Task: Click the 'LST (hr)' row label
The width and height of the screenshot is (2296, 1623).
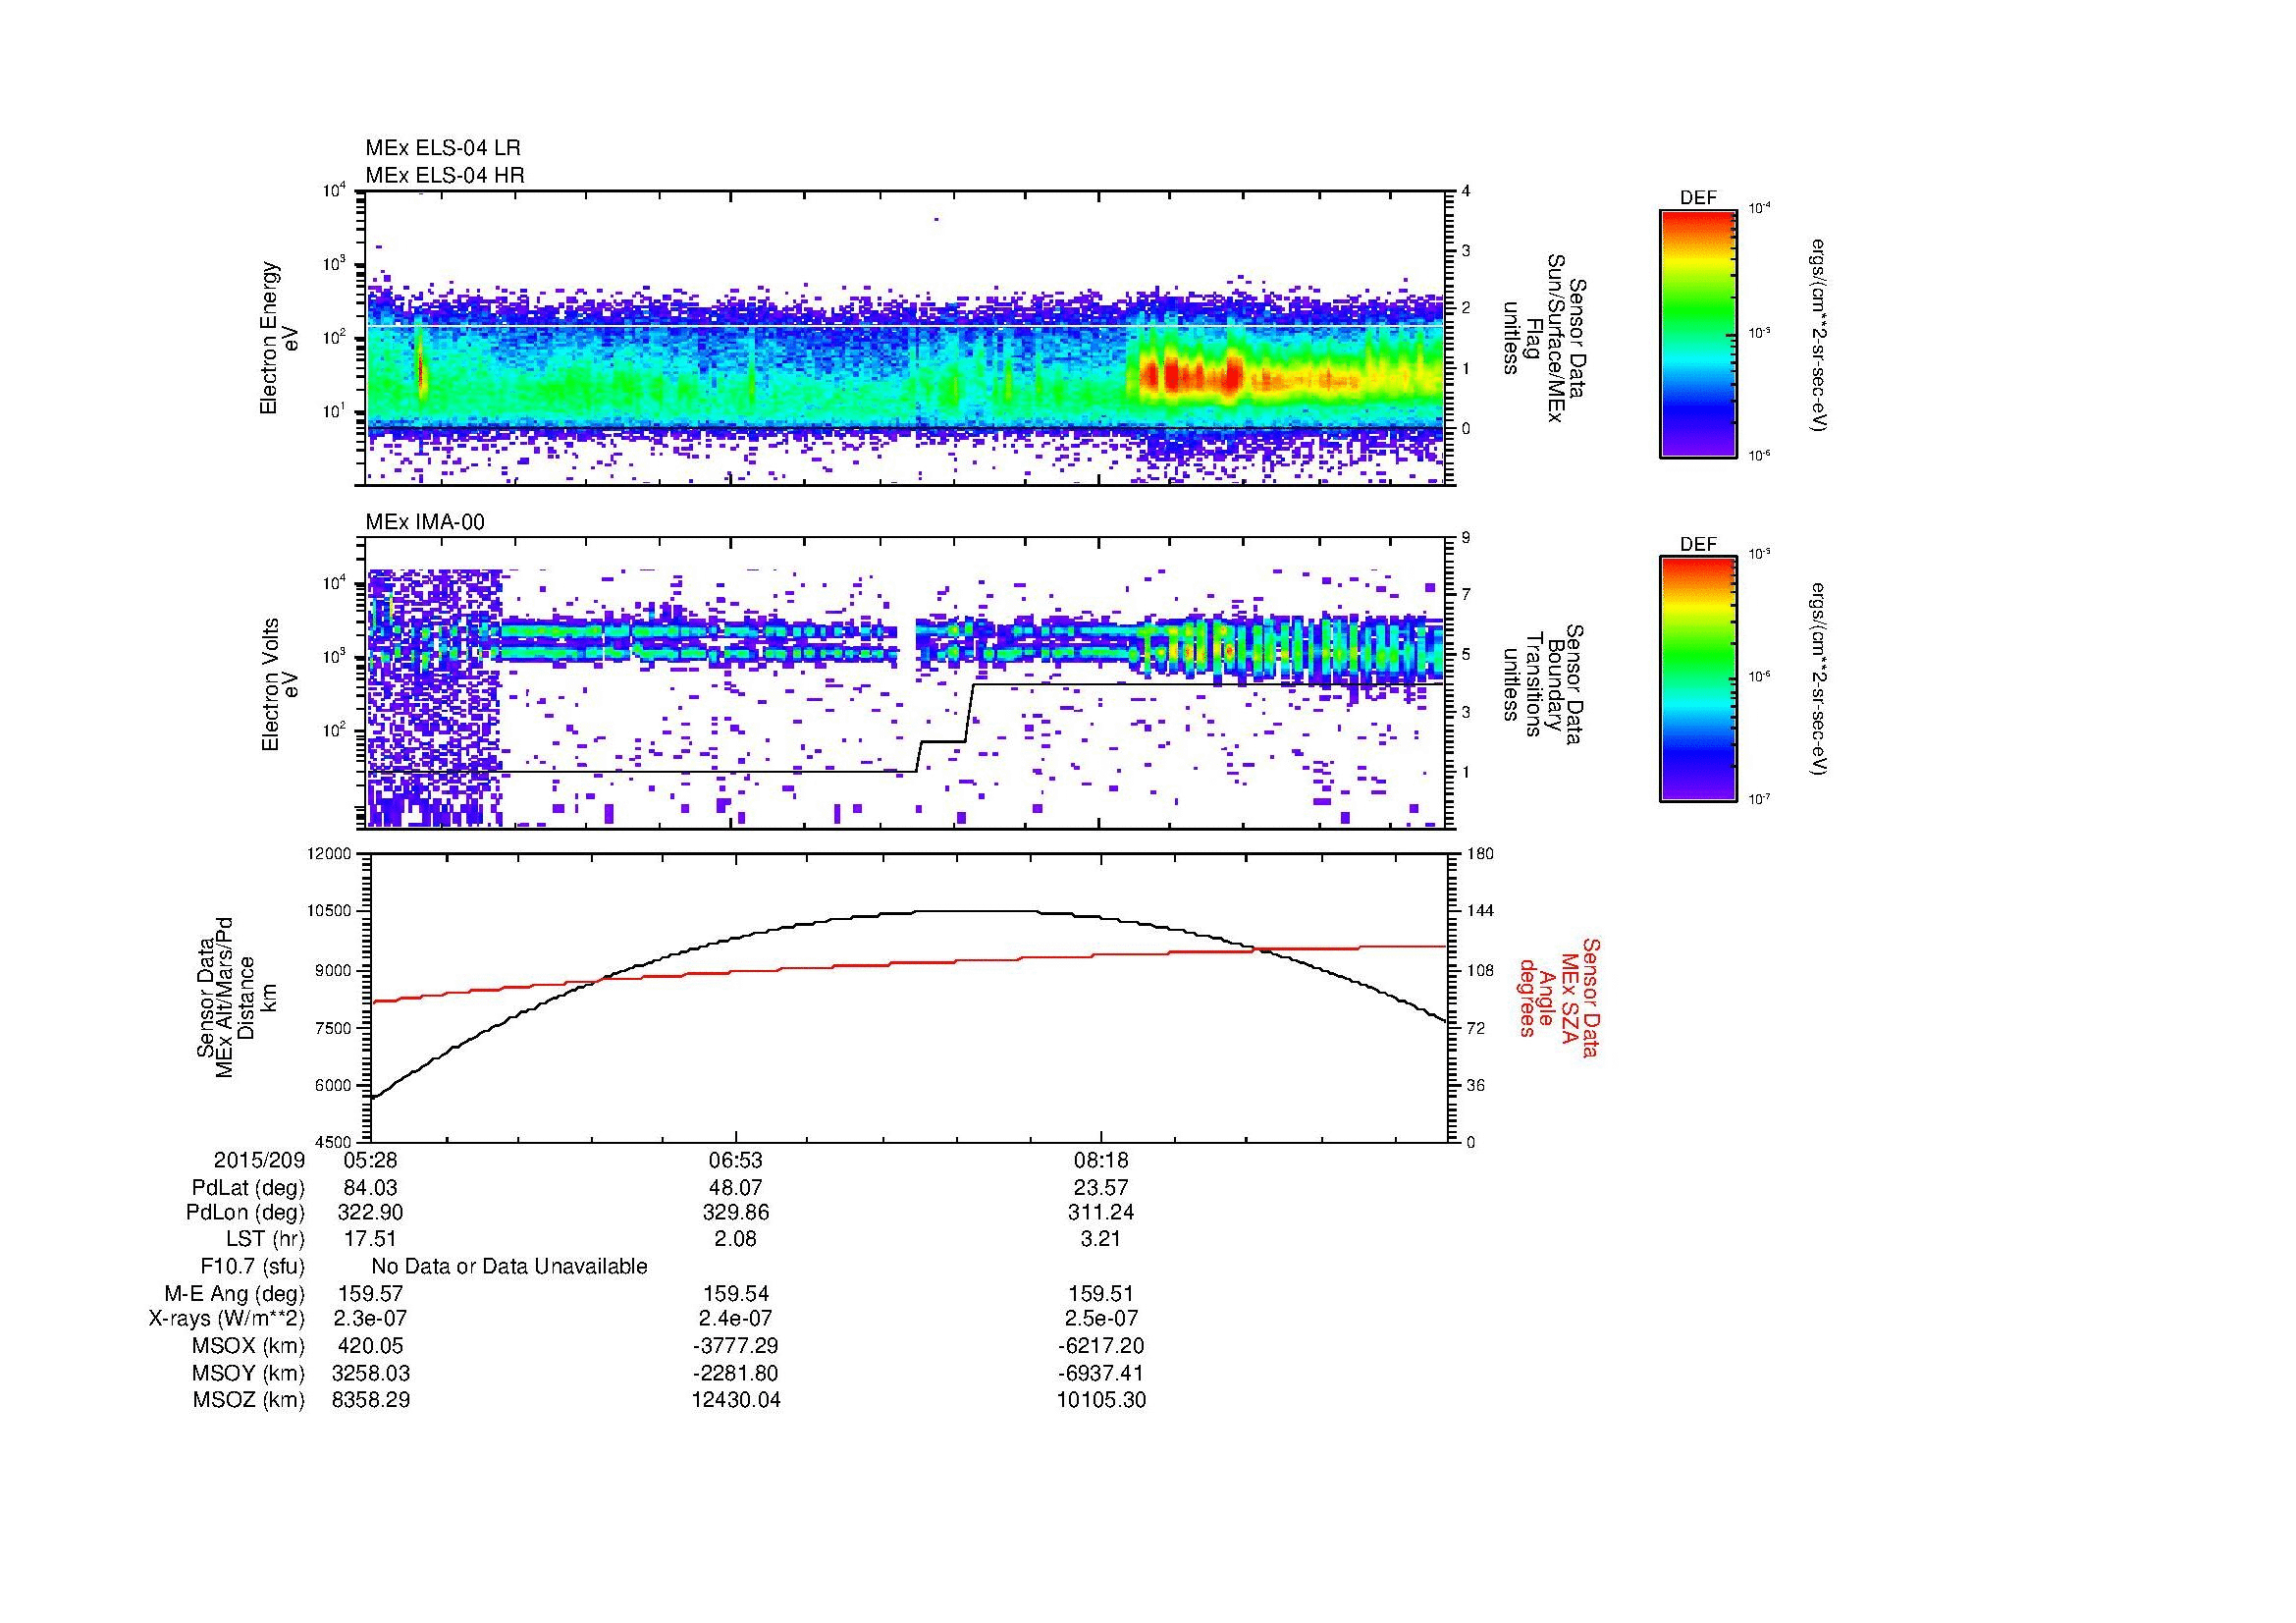Action: click(265, 1239)
